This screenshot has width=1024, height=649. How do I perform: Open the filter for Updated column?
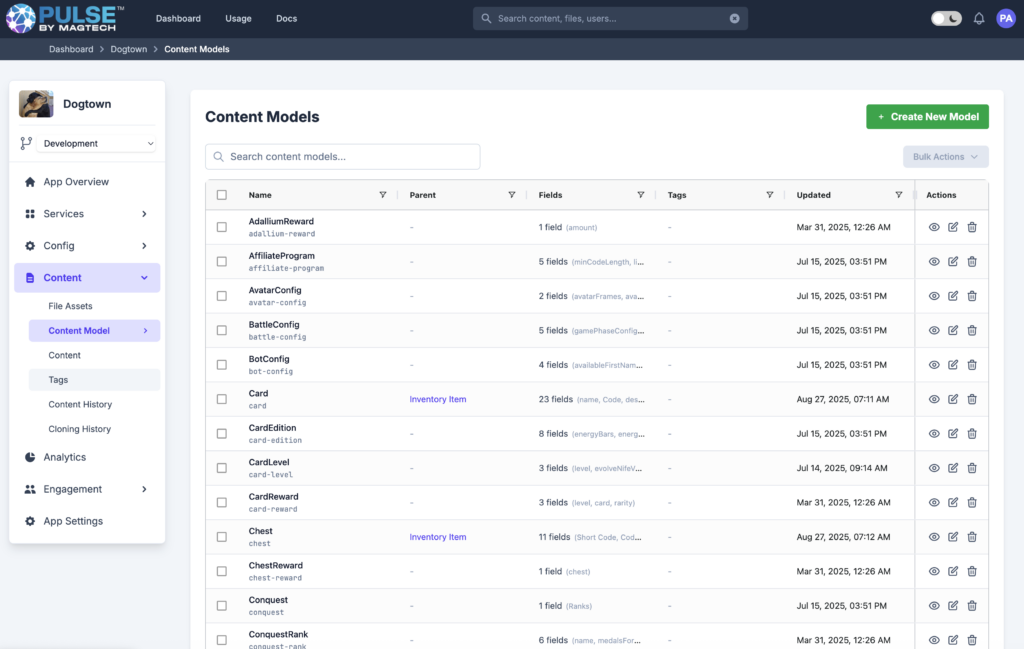coord(898,195)
